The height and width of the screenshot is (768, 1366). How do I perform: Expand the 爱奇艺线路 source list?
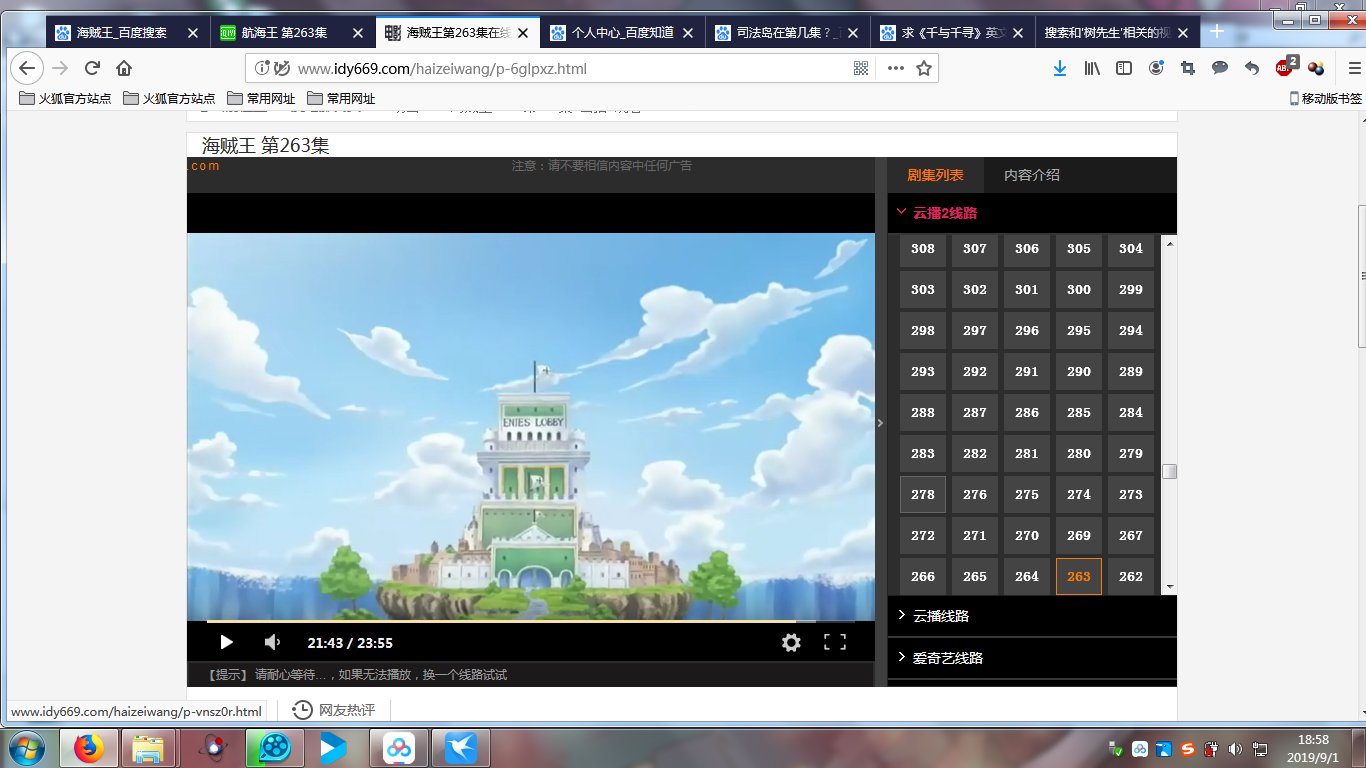[x=947, y=658]
